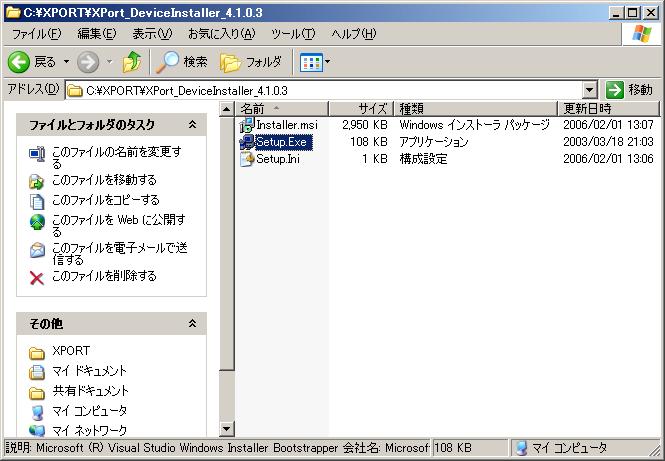665x461 pixels.
Task: Click the views grid icon
Action: coord(311,62)
